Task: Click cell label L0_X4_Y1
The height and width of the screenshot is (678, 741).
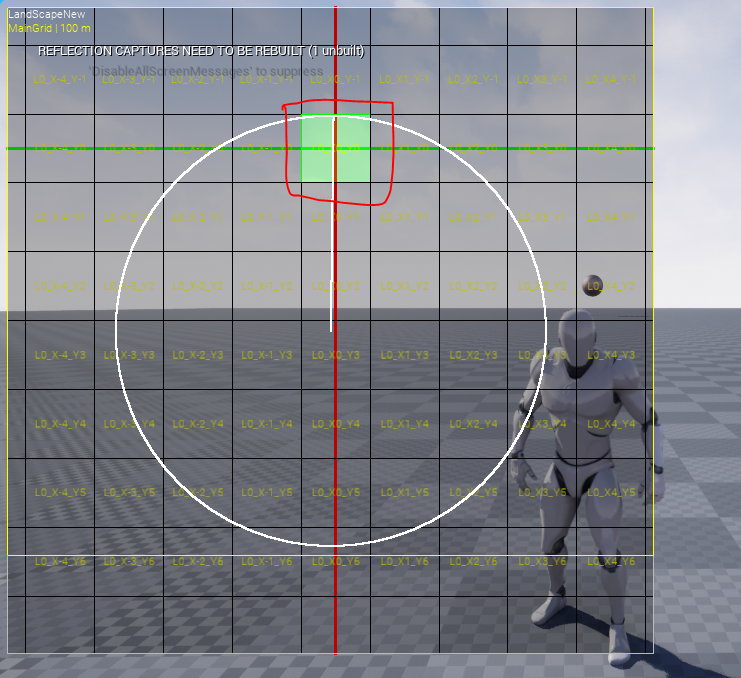Action: pyautogui.click(x=611, y=217)
